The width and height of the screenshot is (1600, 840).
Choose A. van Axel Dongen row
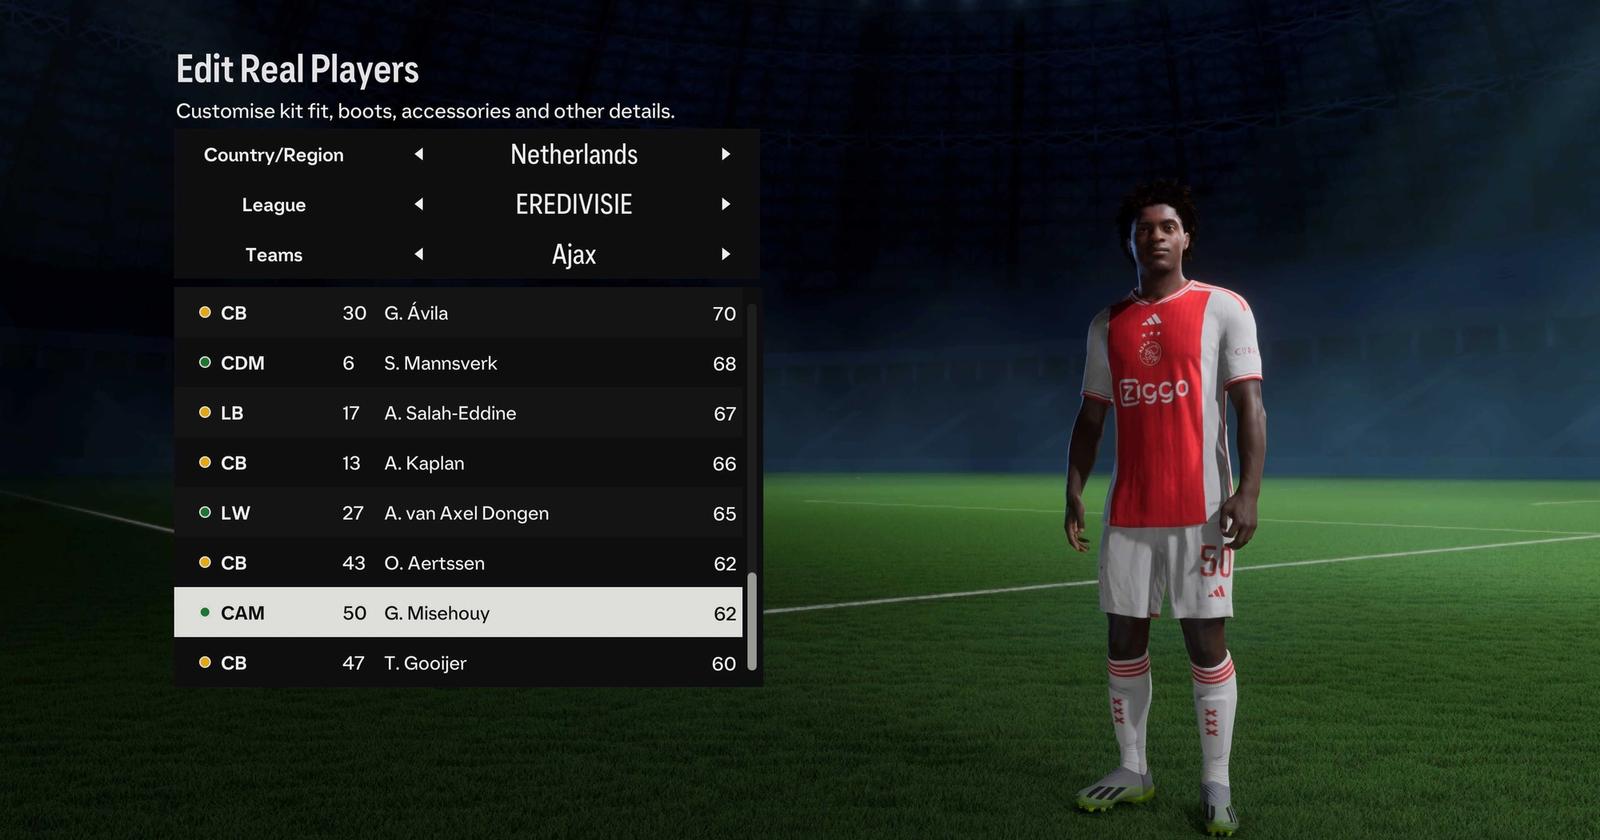pos(458,513)
